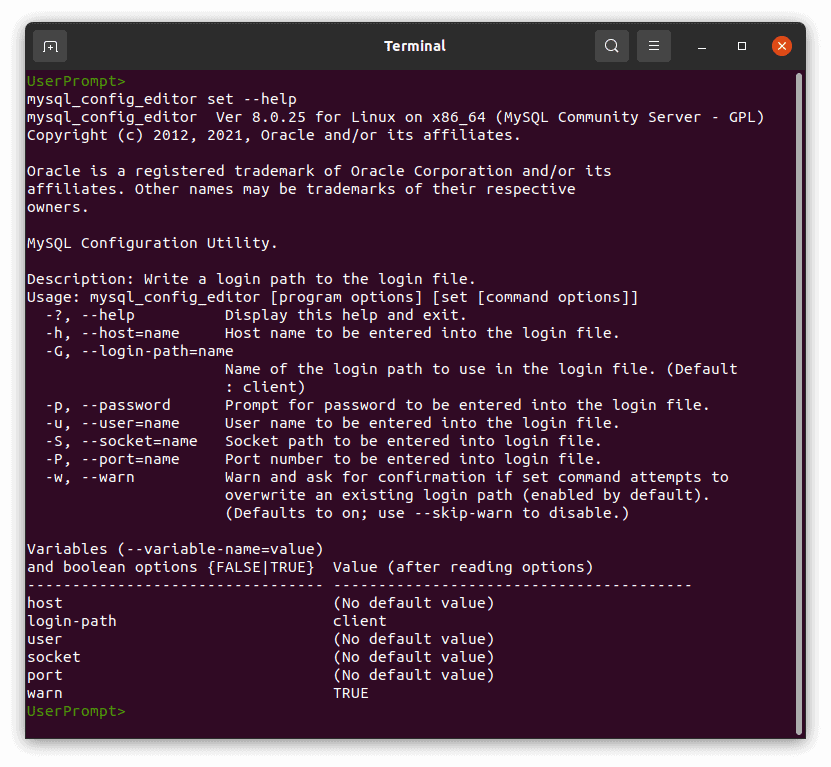Click the '-h, --host=name' option
The width and height of the screenshot is (831, 767).
pyautogui.click(x=112, y=333)
